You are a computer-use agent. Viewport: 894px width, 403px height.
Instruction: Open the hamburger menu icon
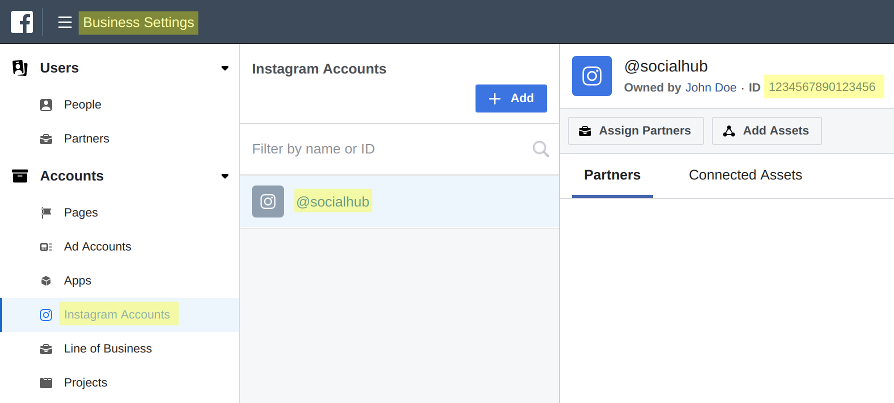tap(65, 22)
